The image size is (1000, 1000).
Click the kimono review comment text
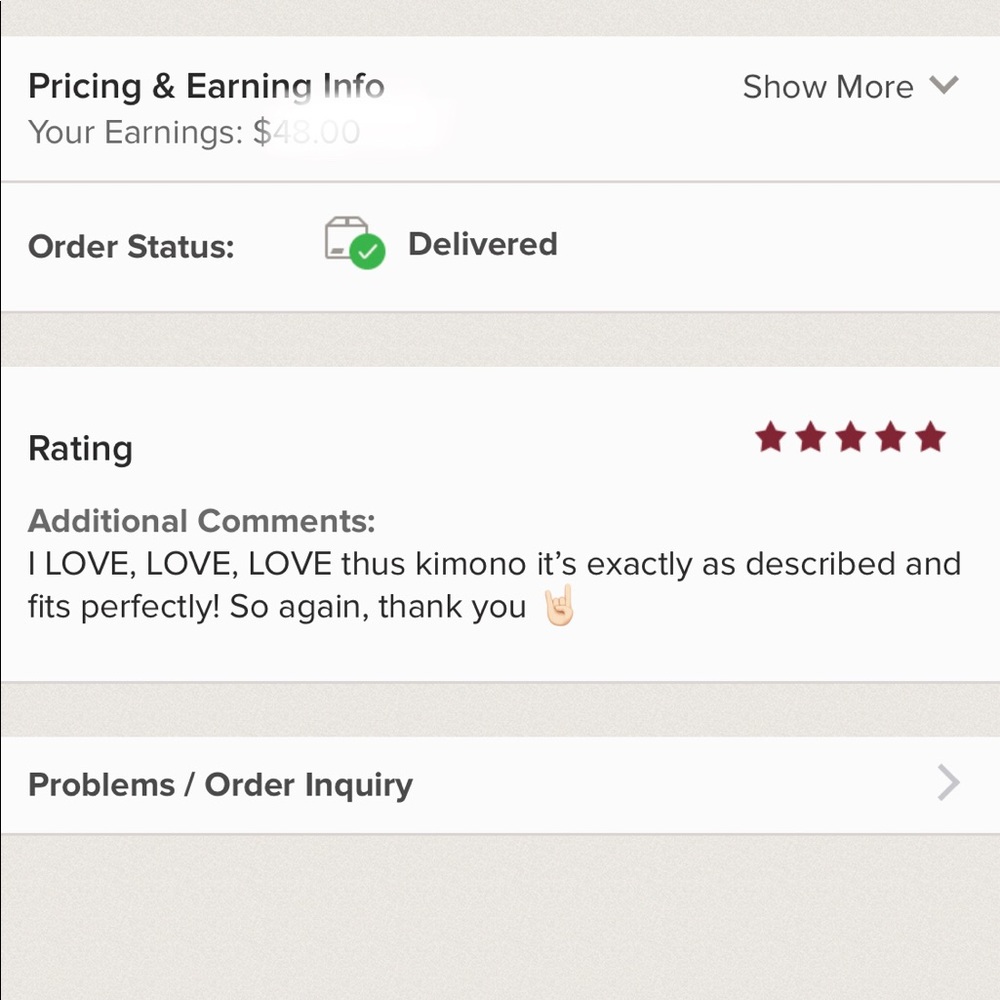point(494,564)
